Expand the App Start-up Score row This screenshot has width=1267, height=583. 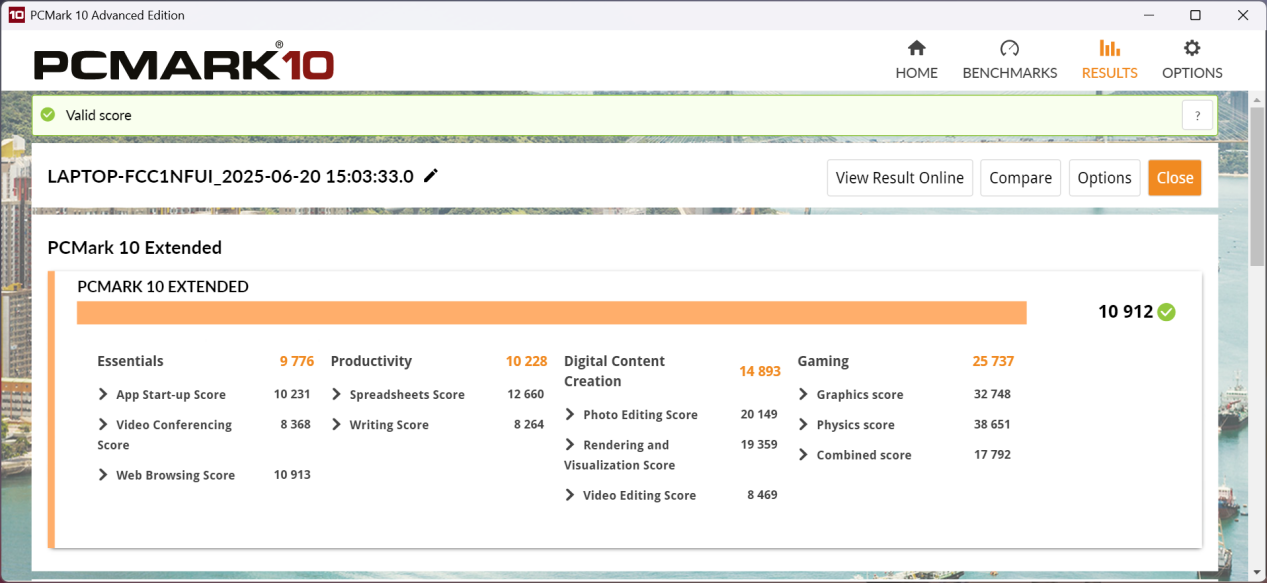(x=103, y=395)
